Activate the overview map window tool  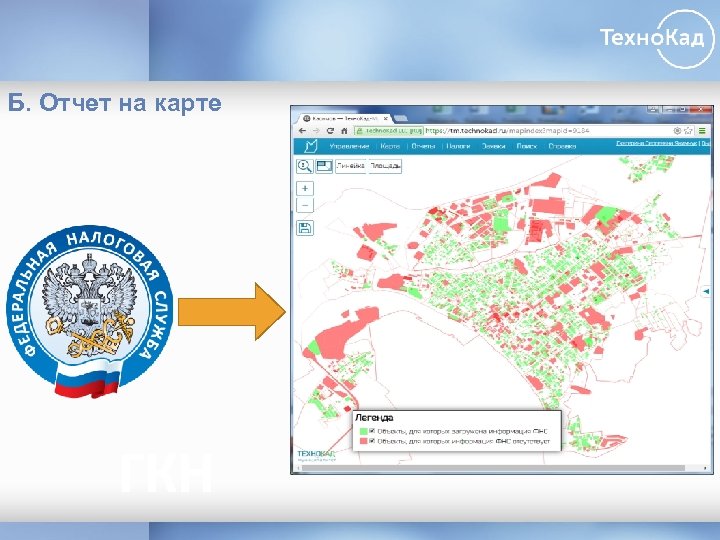(x=324, y=166)
